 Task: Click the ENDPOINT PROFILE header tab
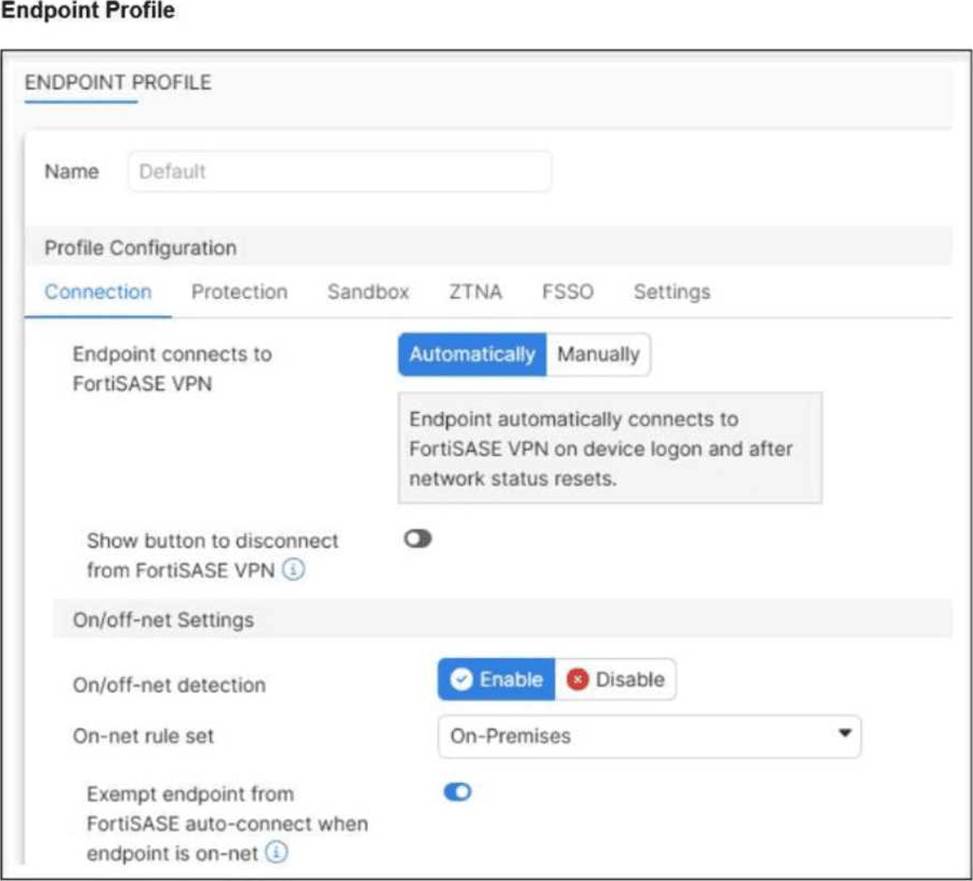(x=118, y=83)
